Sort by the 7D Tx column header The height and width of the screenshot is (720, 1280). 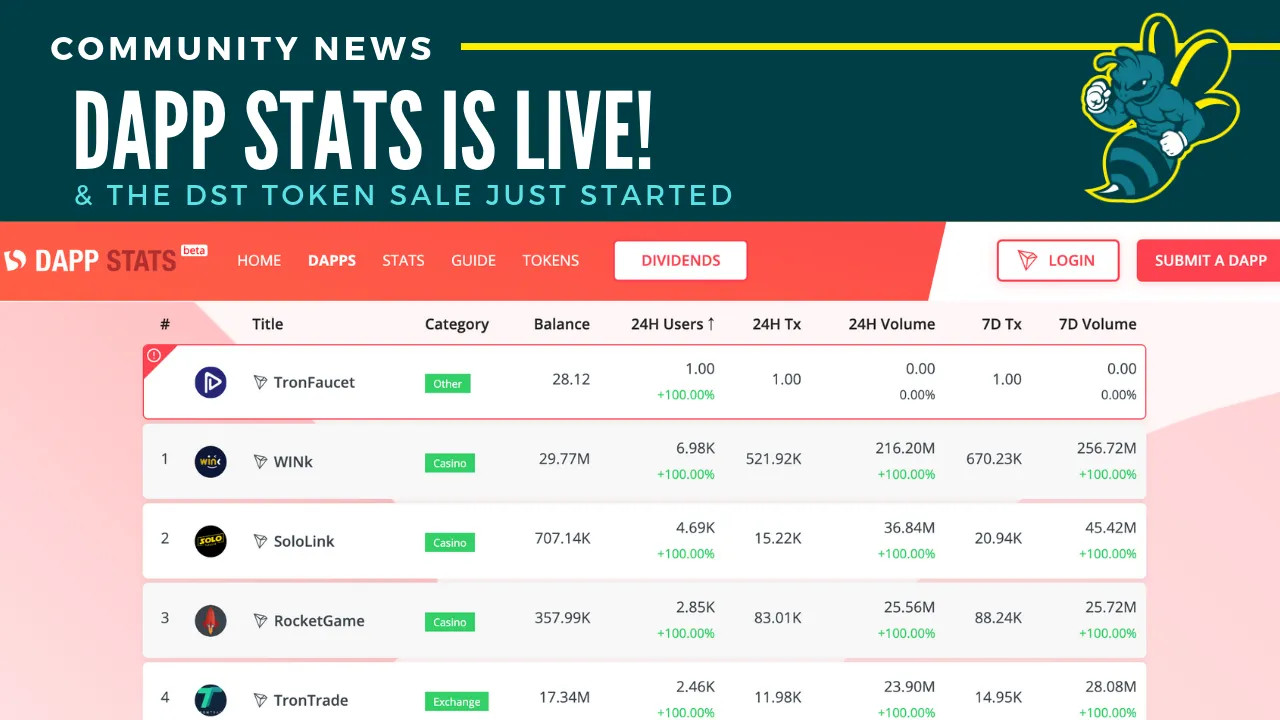click(1002, 324)
